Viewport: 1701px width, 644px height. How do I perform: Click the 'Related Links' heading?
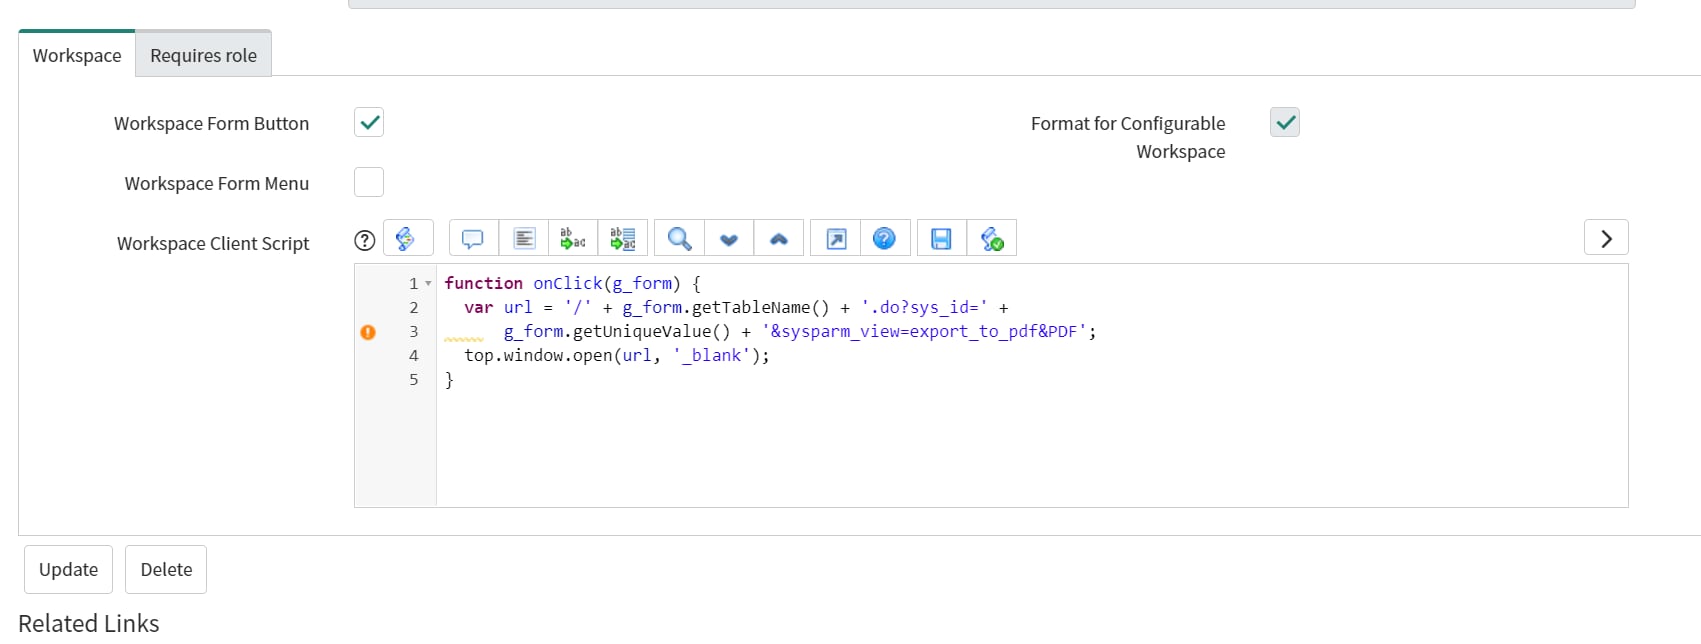pos(89,623)
